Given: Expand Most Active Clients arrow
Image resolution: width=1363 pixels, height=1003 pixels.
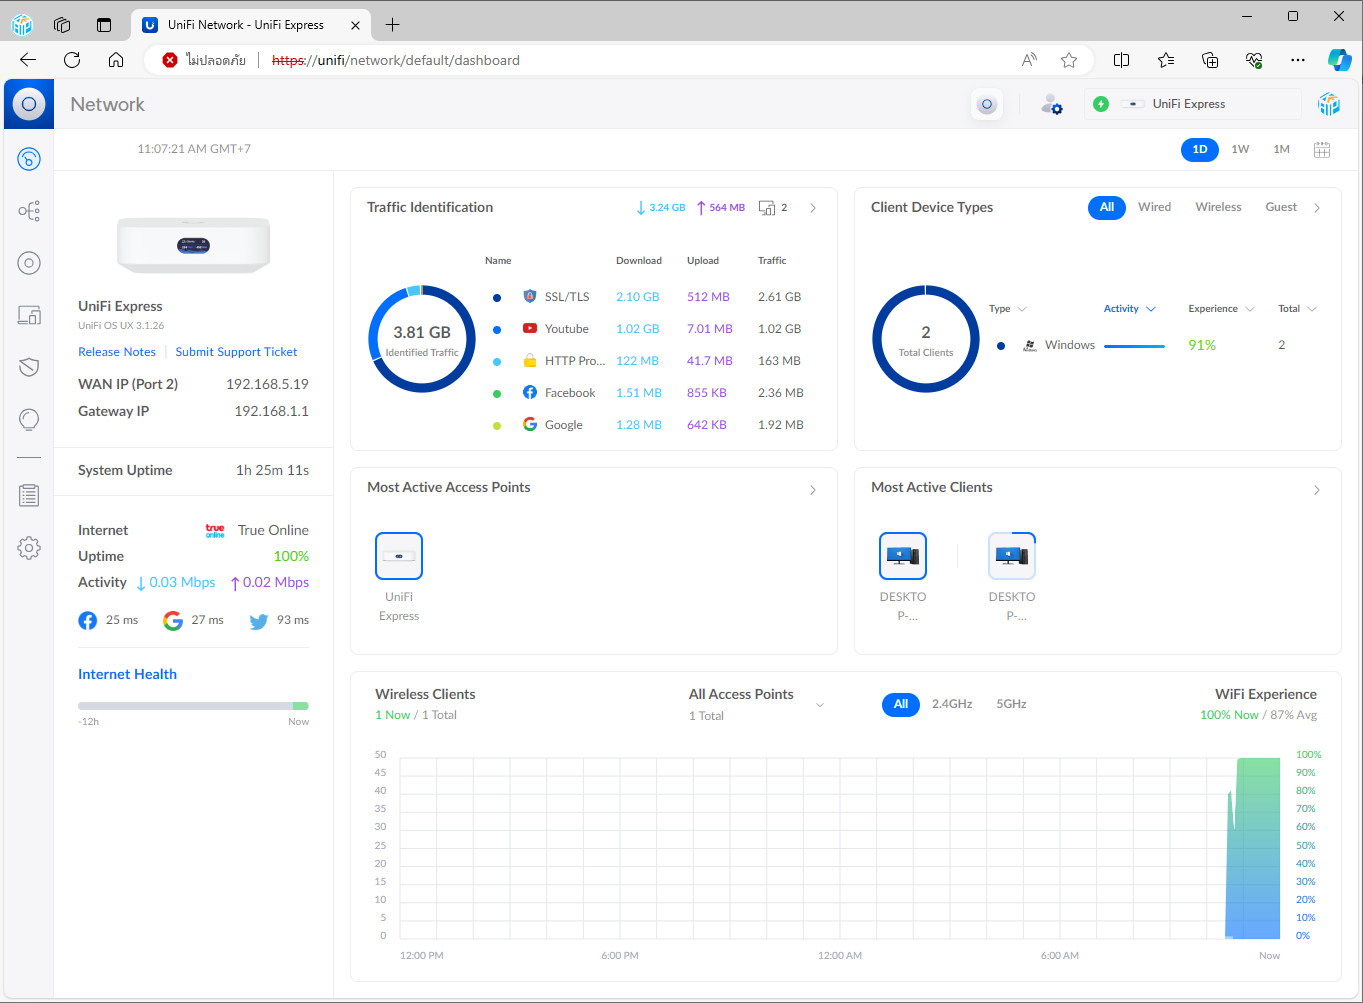Looking at the screenshot, I should pyautogui.click(x=1317, y=490).
